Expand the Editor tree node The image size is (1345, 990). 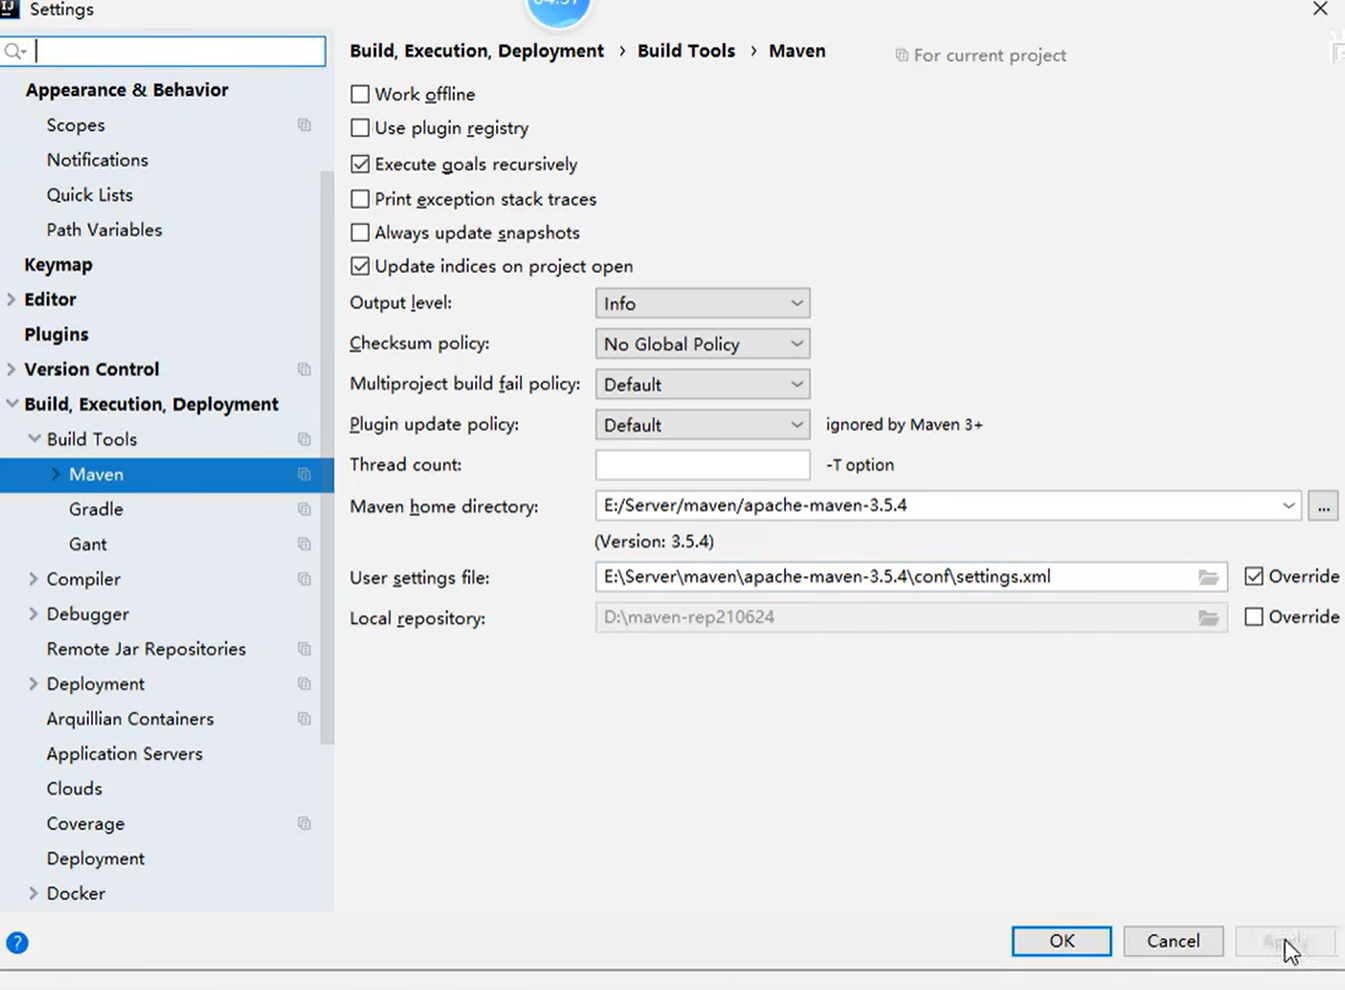(11, 299)
